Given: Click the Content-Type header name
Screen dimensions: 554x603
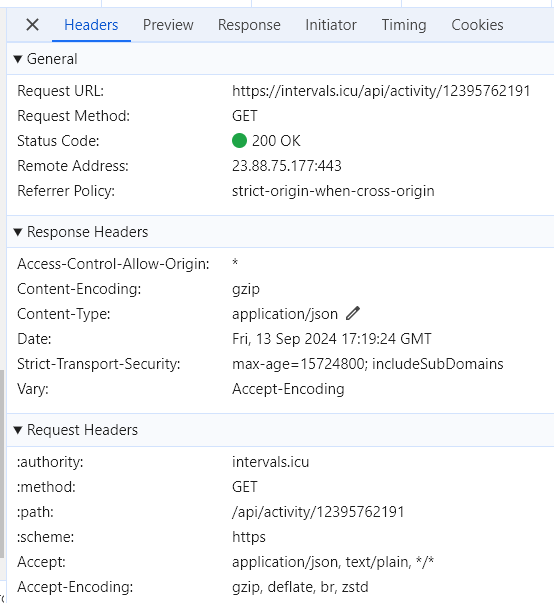Looking at the screenshot, I should tap(64, 314).
